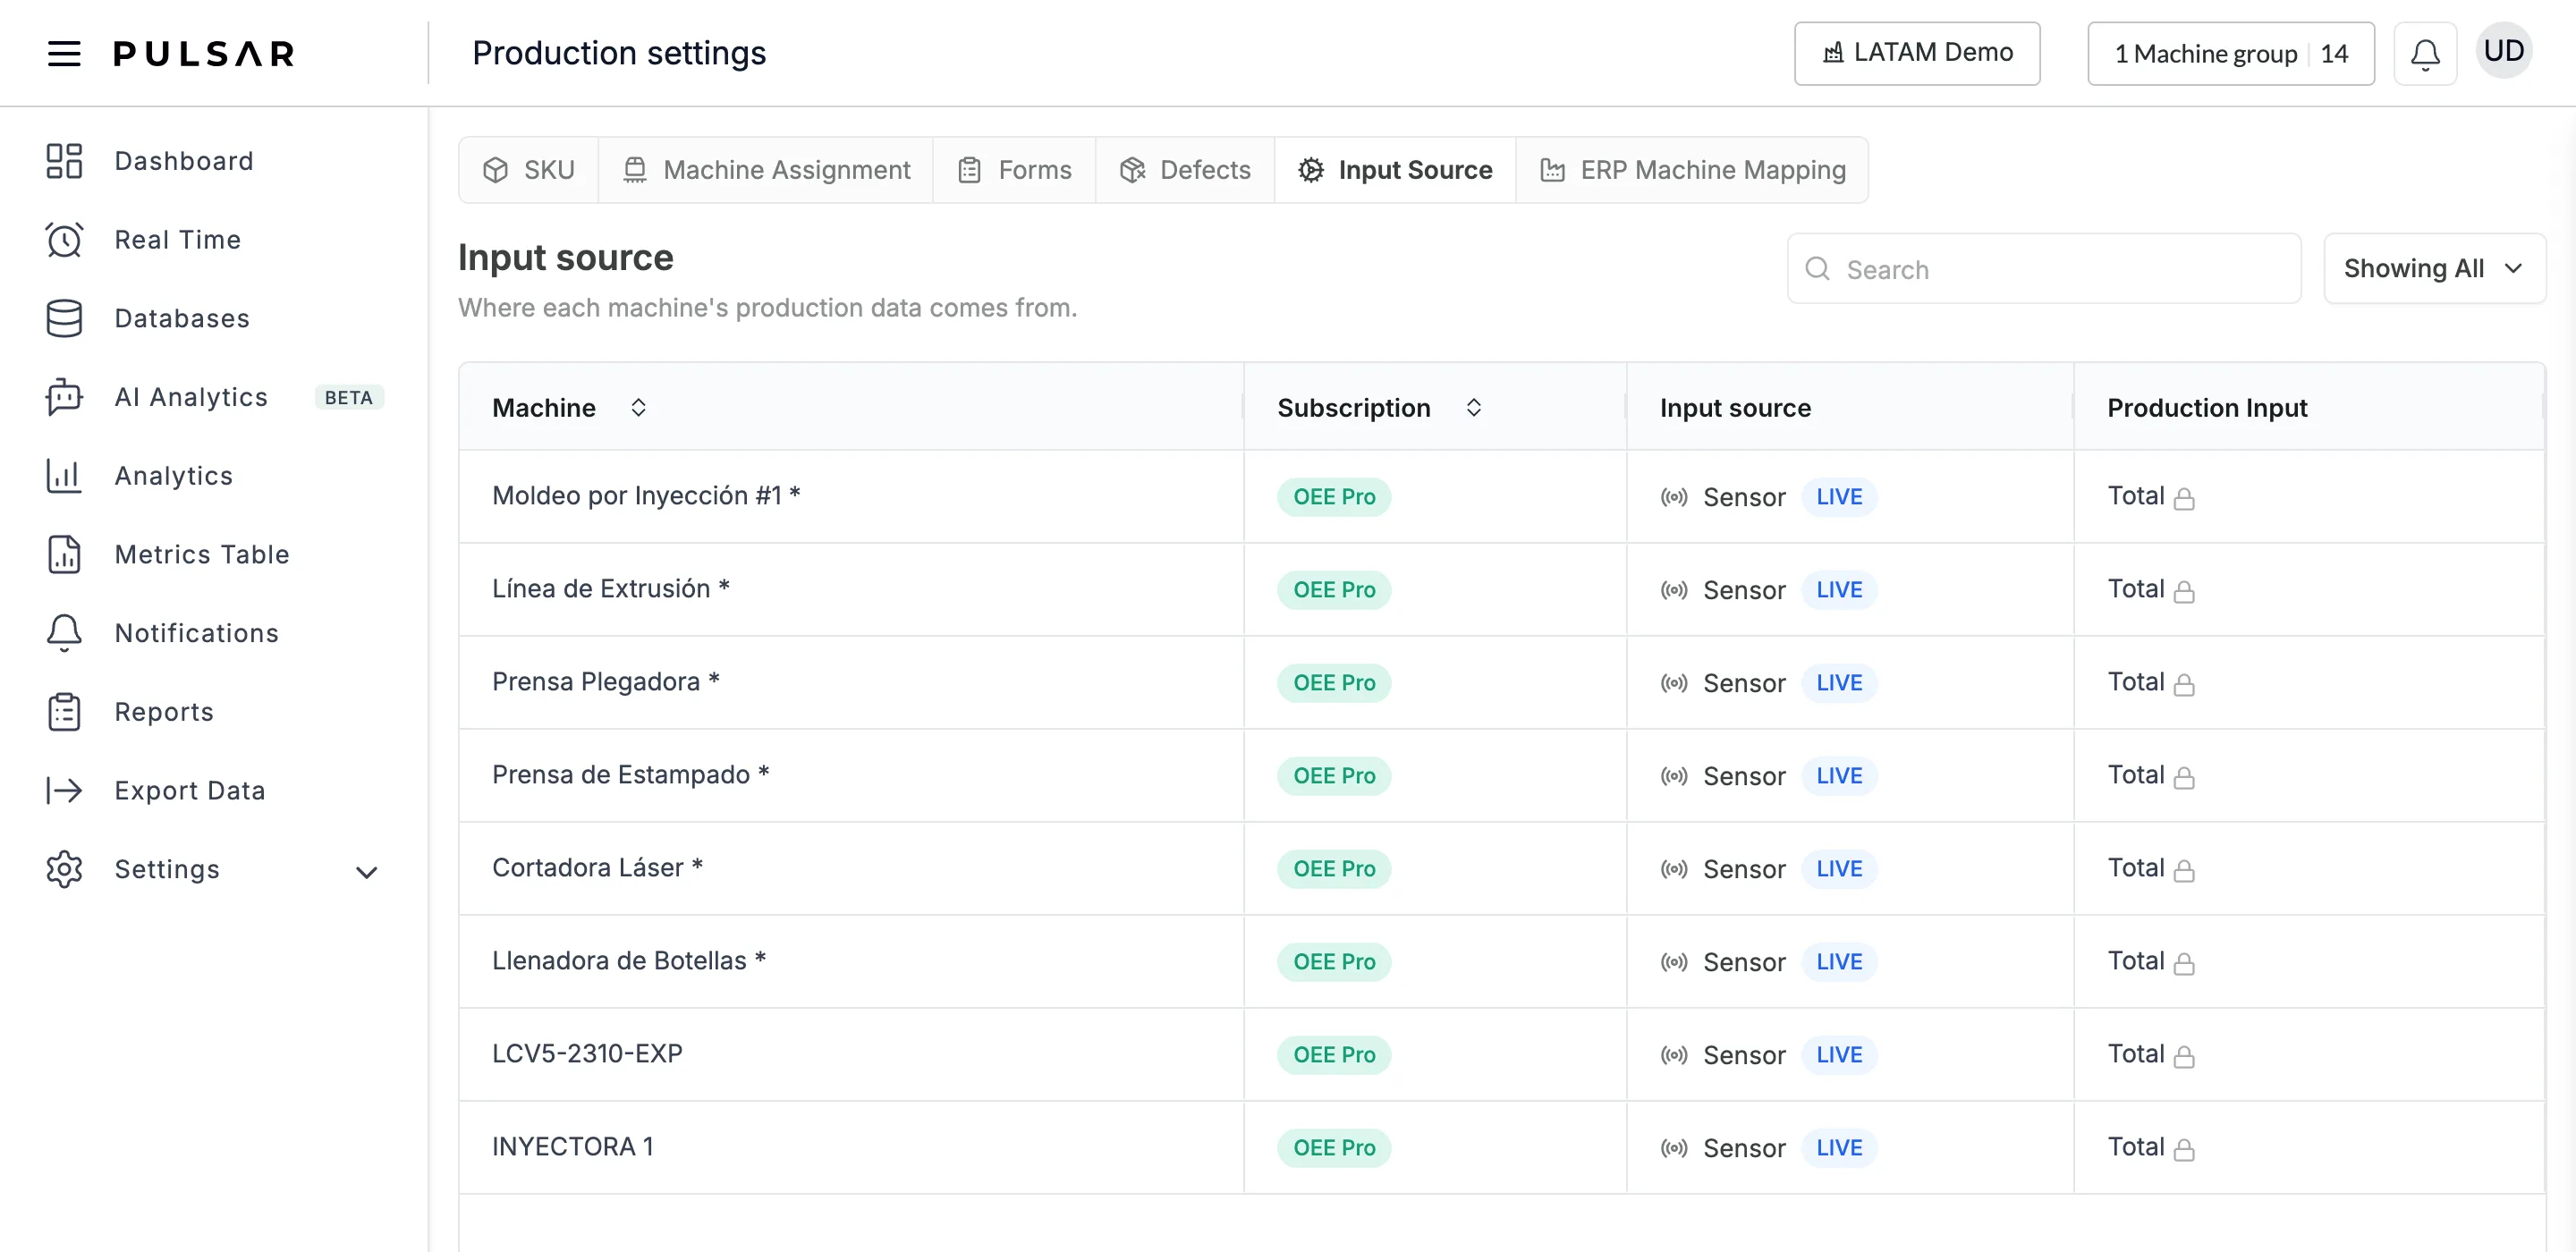Image resolution: width=2576 pixels, height=1252 pixels.
Task: Select the Input Source tab
Action: pyautogui.click(x=1395, y=170)
